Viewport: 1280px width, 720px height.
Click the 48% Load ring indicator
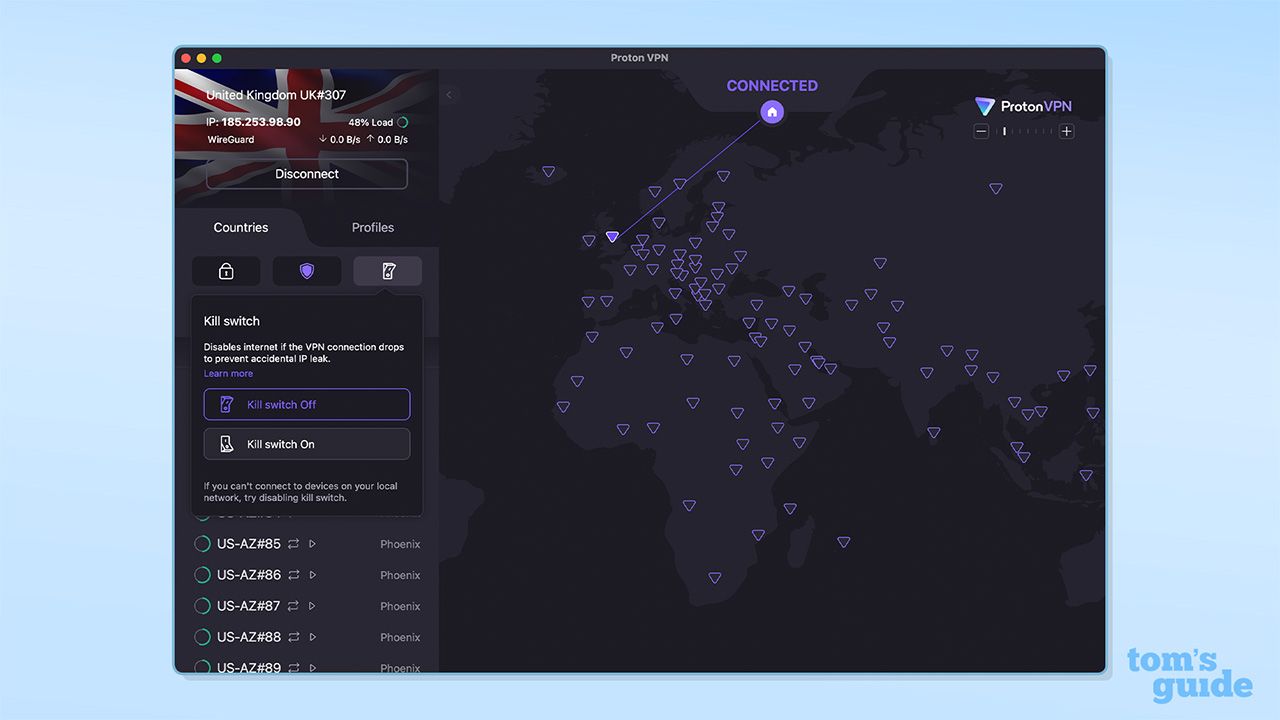click(402, 122)
